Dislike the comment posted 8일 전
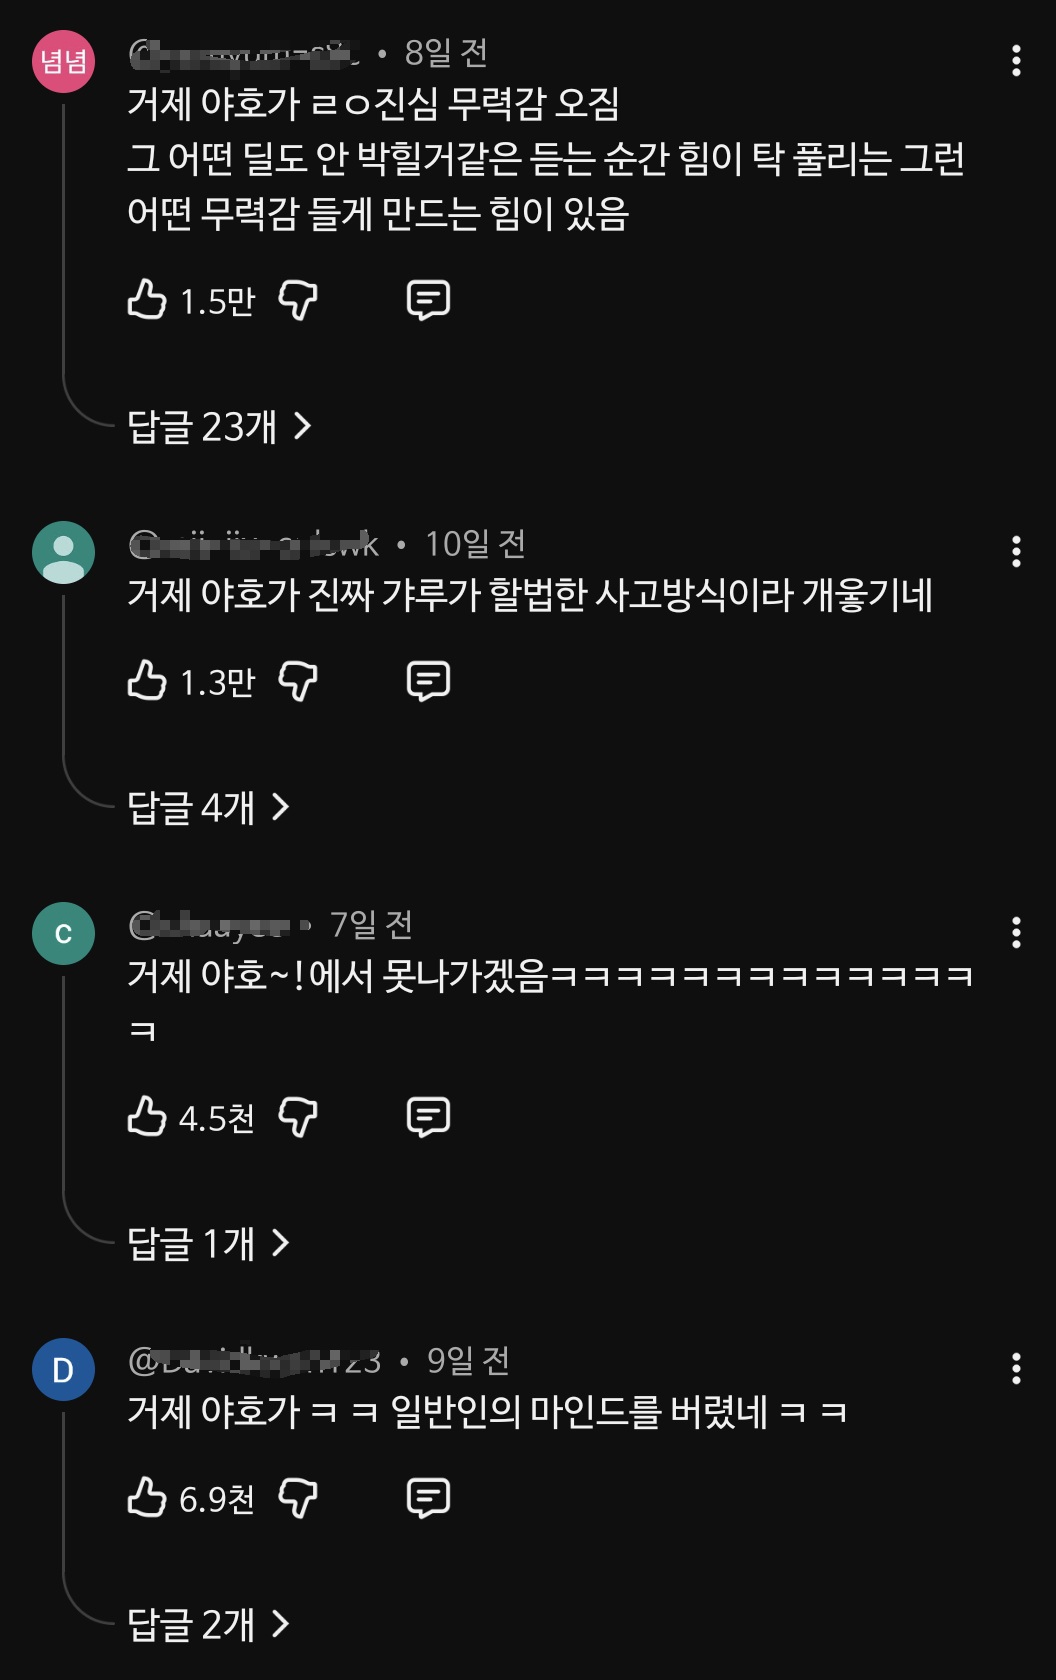Image resolution: width=1056 pixels, height=1680 pixels. [x=298, y=300]
